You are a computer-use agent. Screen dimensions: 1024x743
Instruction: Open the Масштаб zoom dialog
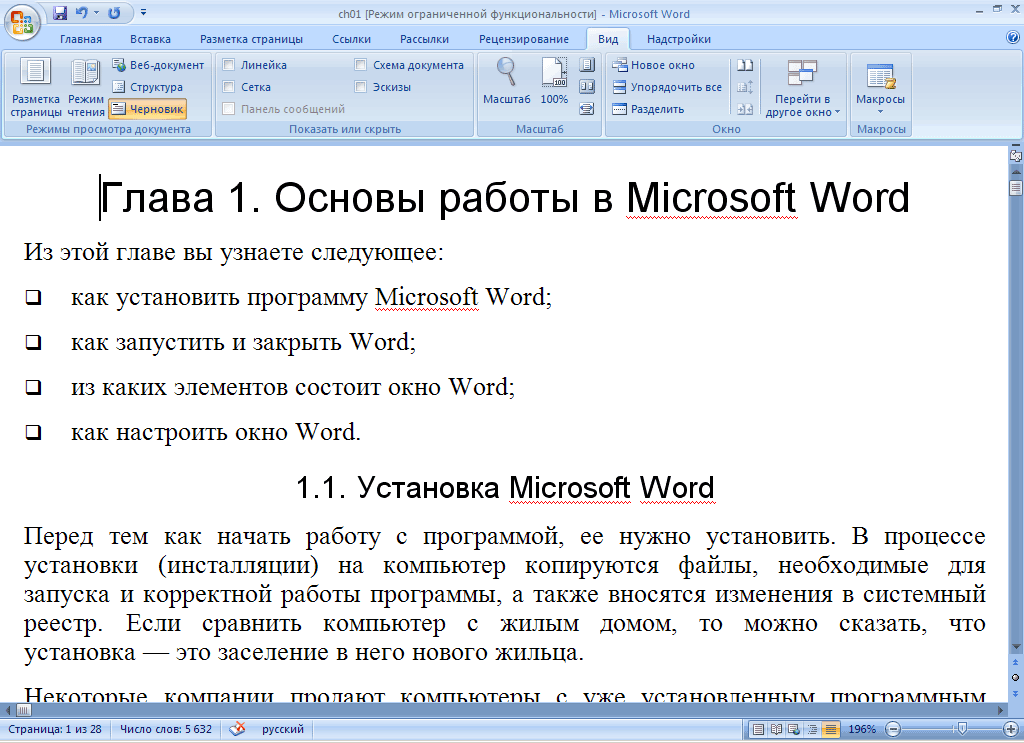[x=507, y=81]
